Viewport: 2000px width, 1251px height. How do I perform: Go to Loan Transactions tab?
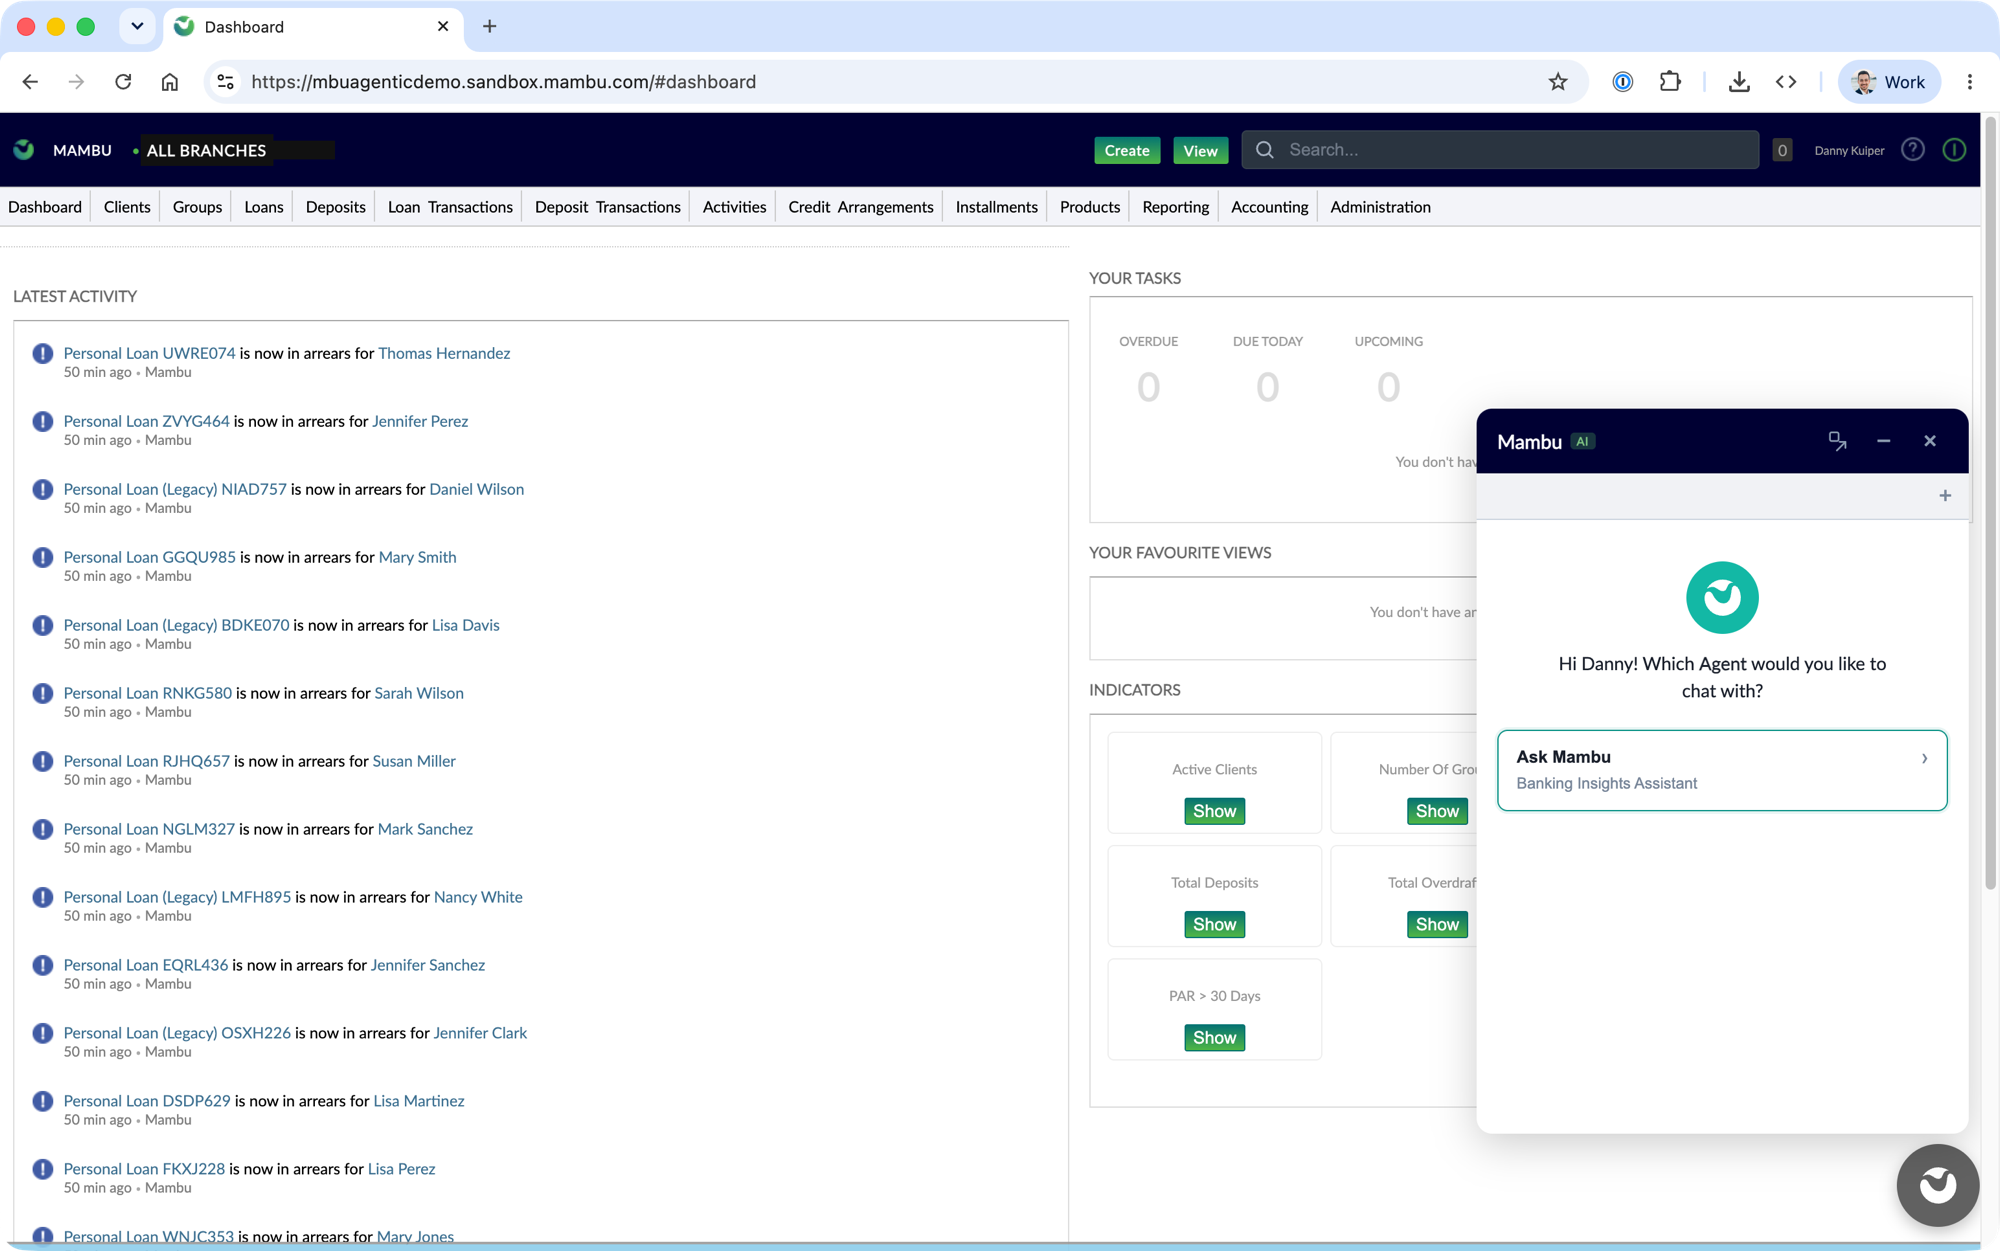click(x=450, y=207)
